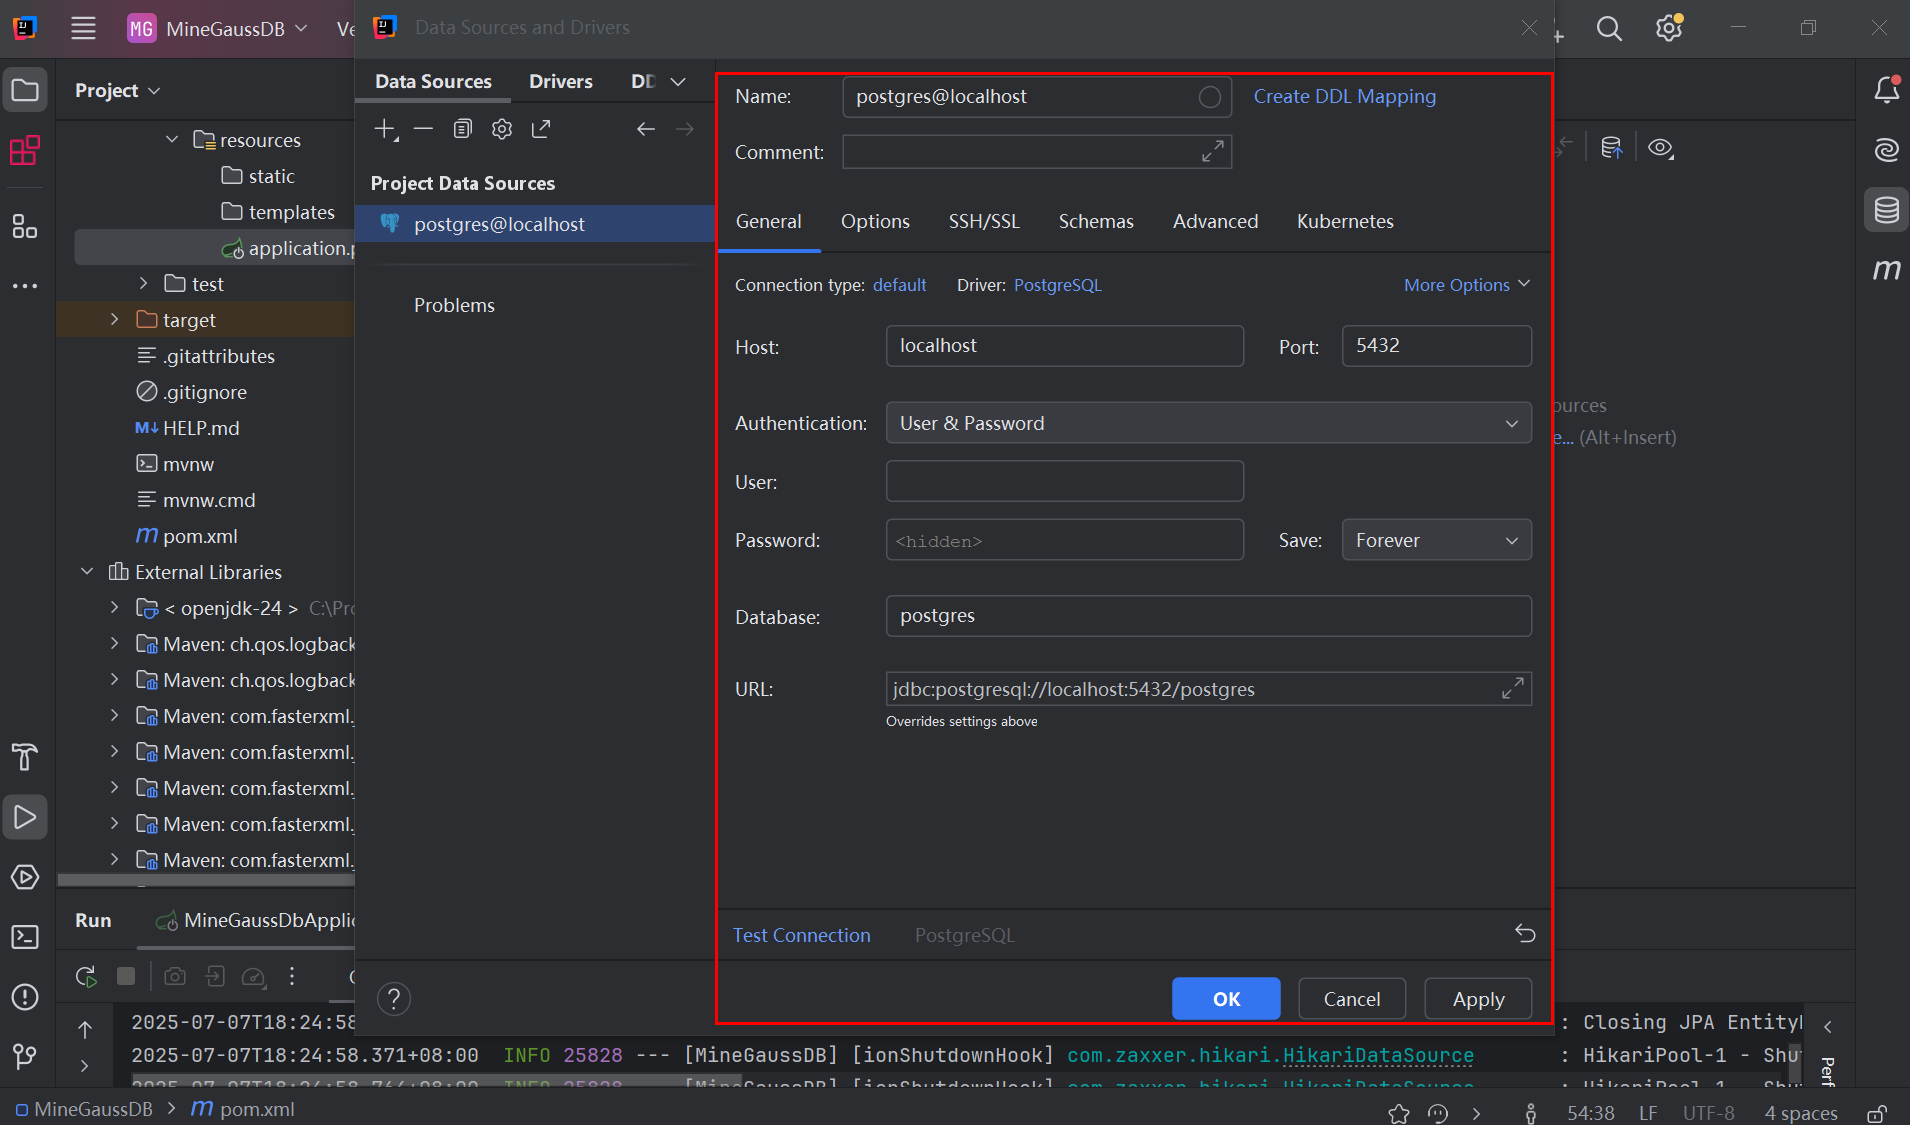Toggle the eye view options in Database panel

tap(1661, 148)
